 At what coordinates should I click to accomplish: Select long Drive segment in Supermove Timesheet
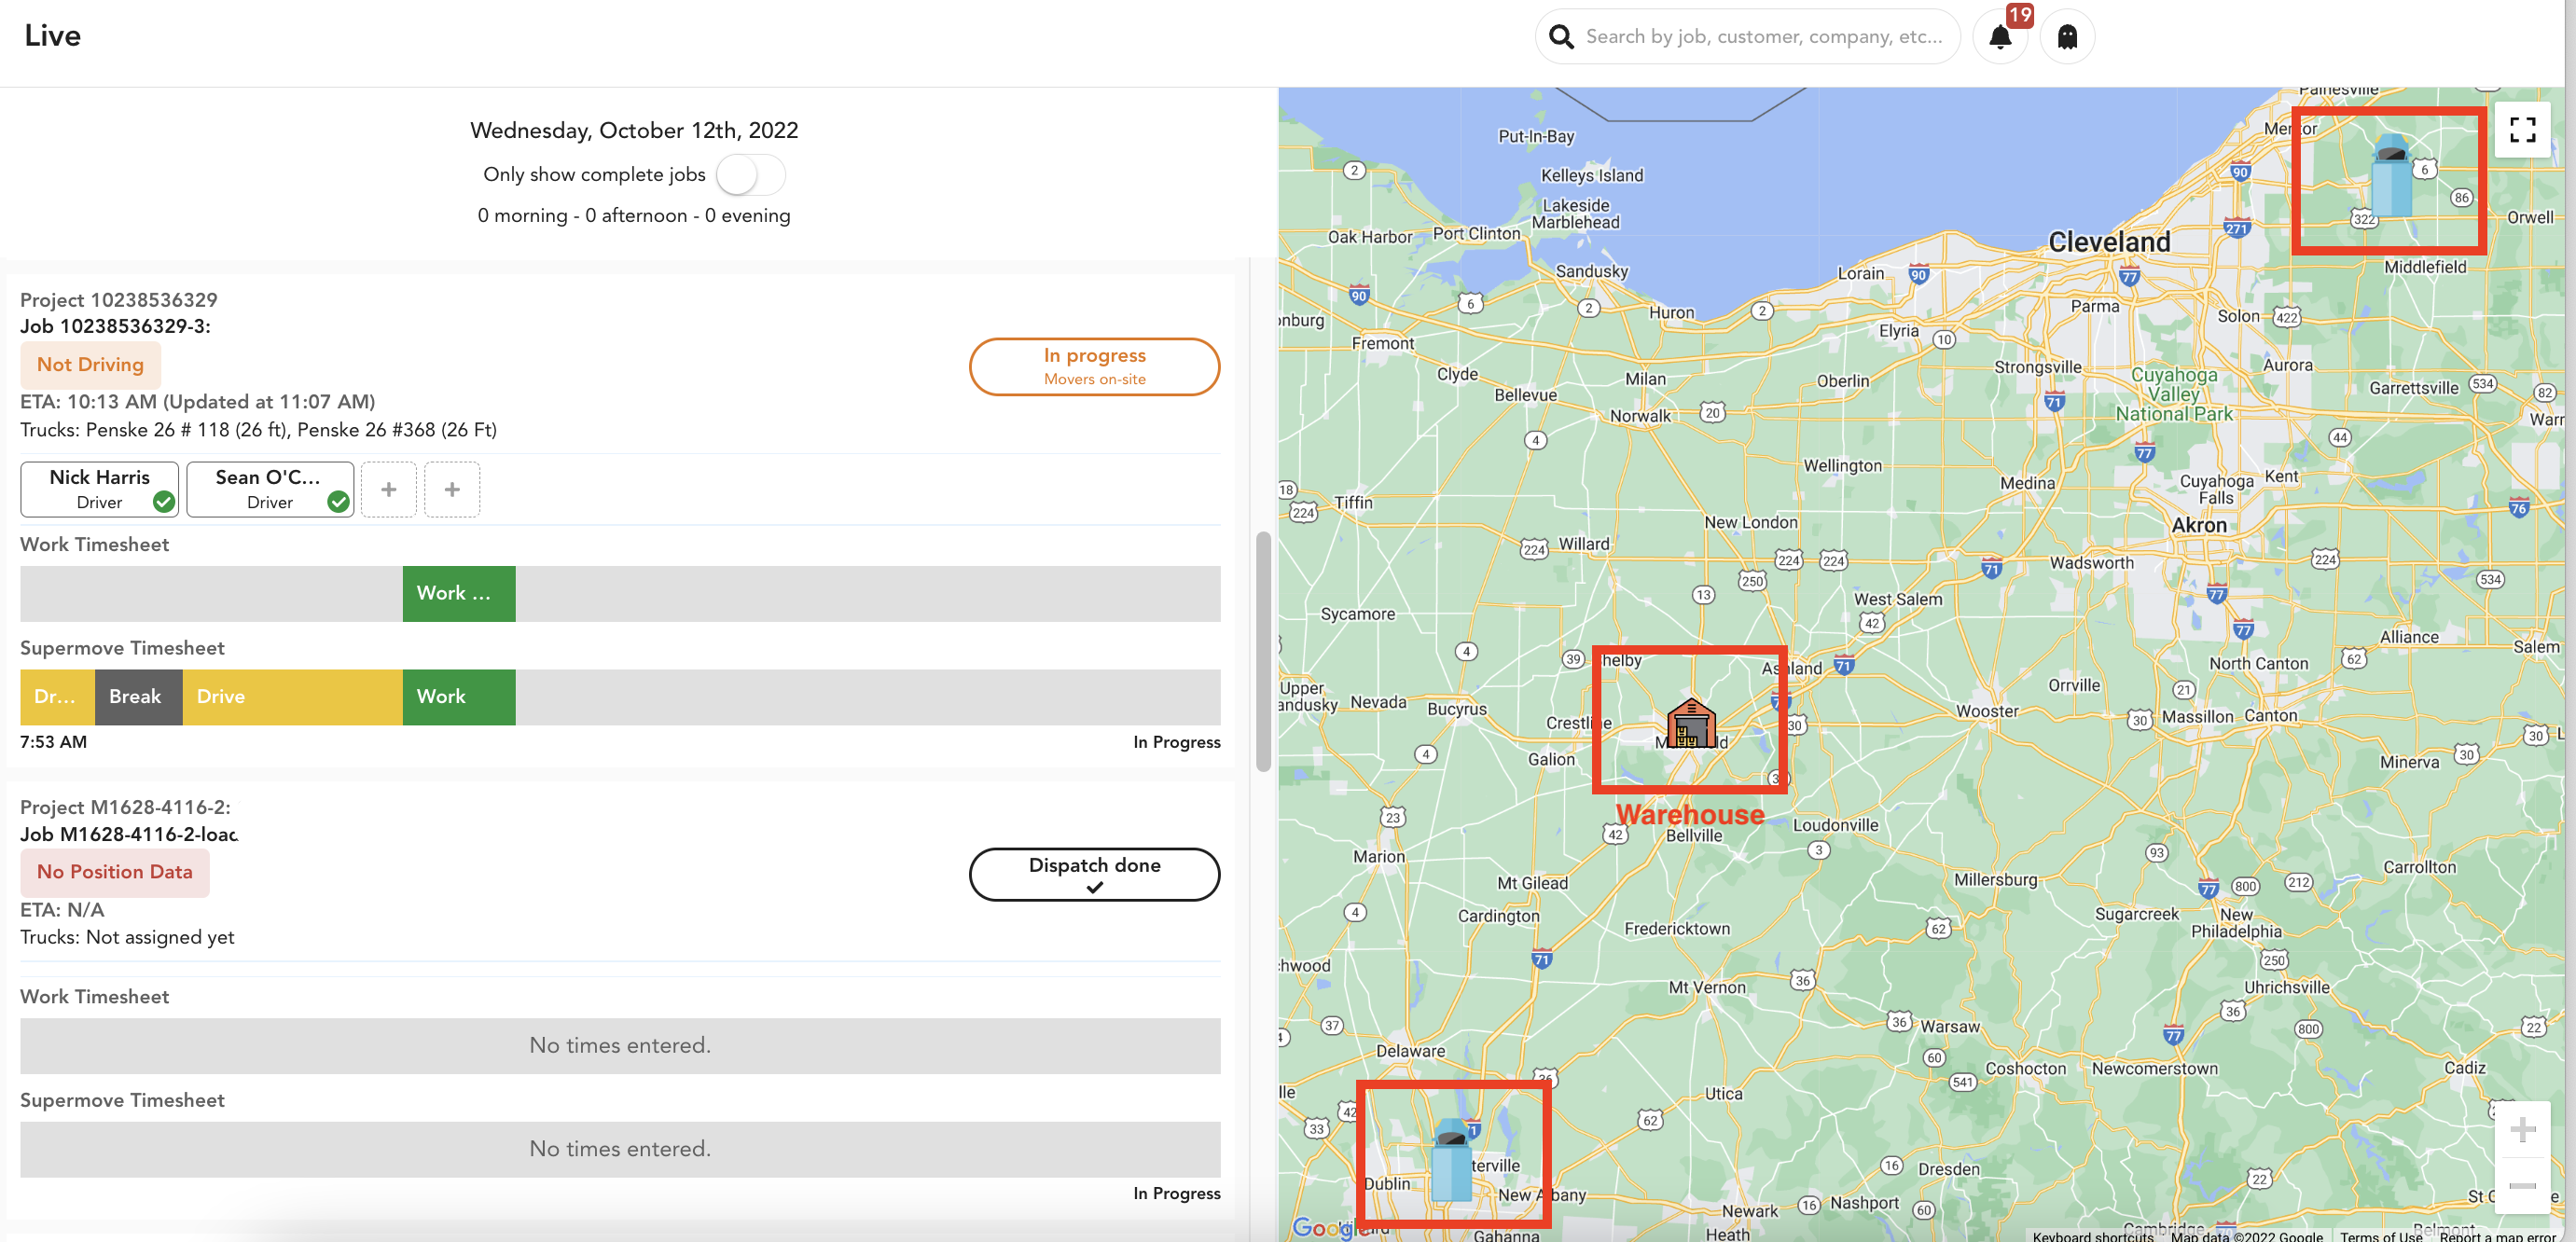(x=293, y=698)
